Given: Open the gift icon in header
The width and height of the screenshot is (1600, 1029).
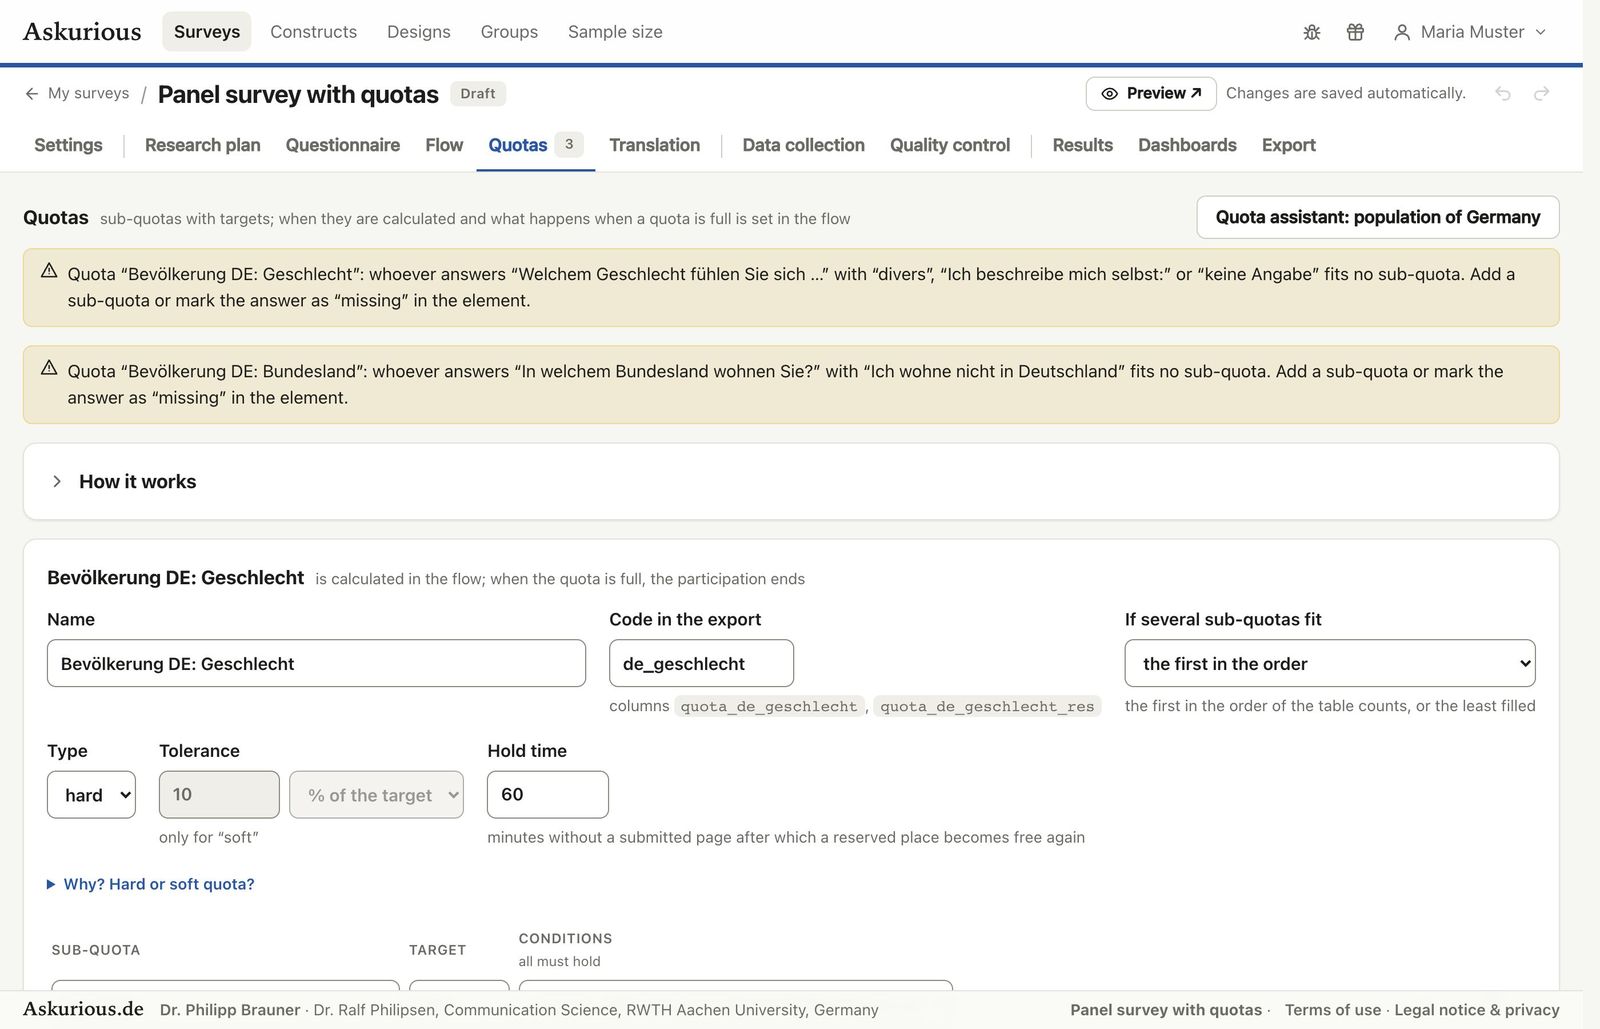Looking at the screenshot, I should (1355, 32).
